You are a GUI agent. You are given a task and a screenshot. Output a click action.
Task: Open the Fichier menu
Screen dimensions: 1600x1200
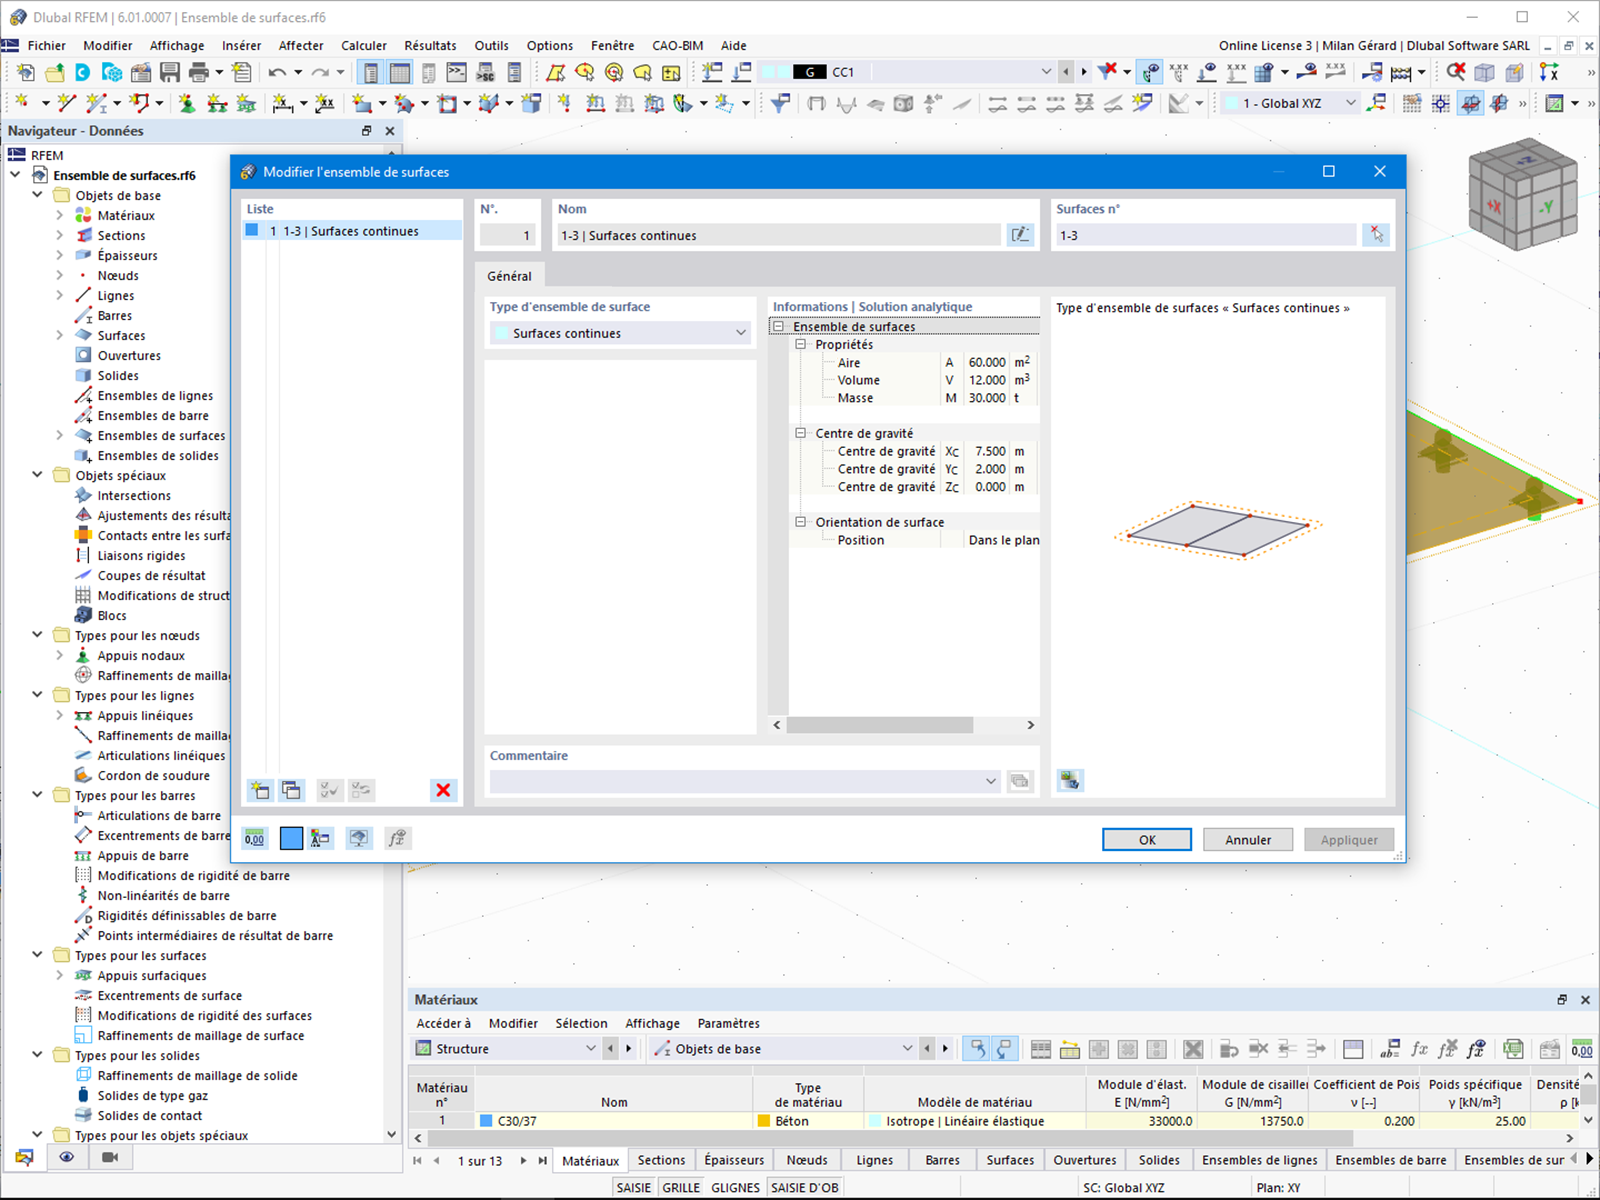(x=47, y=46)
